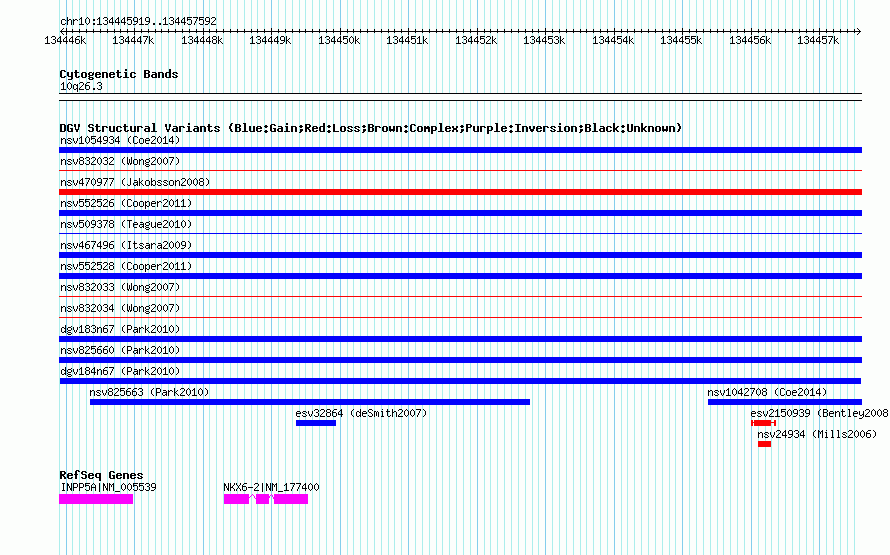890x555 pixels.
Task: Open nsv467496 (Itsara2009) variant details
Action: pyautogui.click(x=126, y=245)
